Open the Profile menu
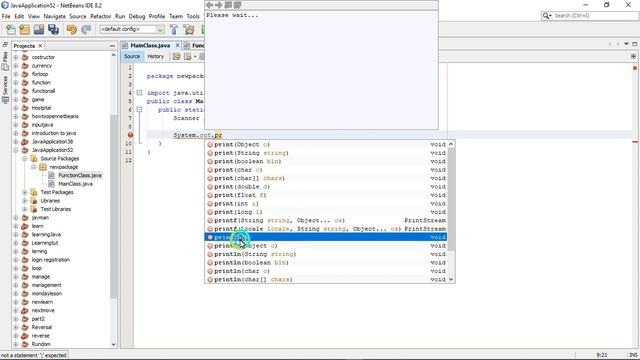Screen dimensions: 640x360 (x=157, y=16)
